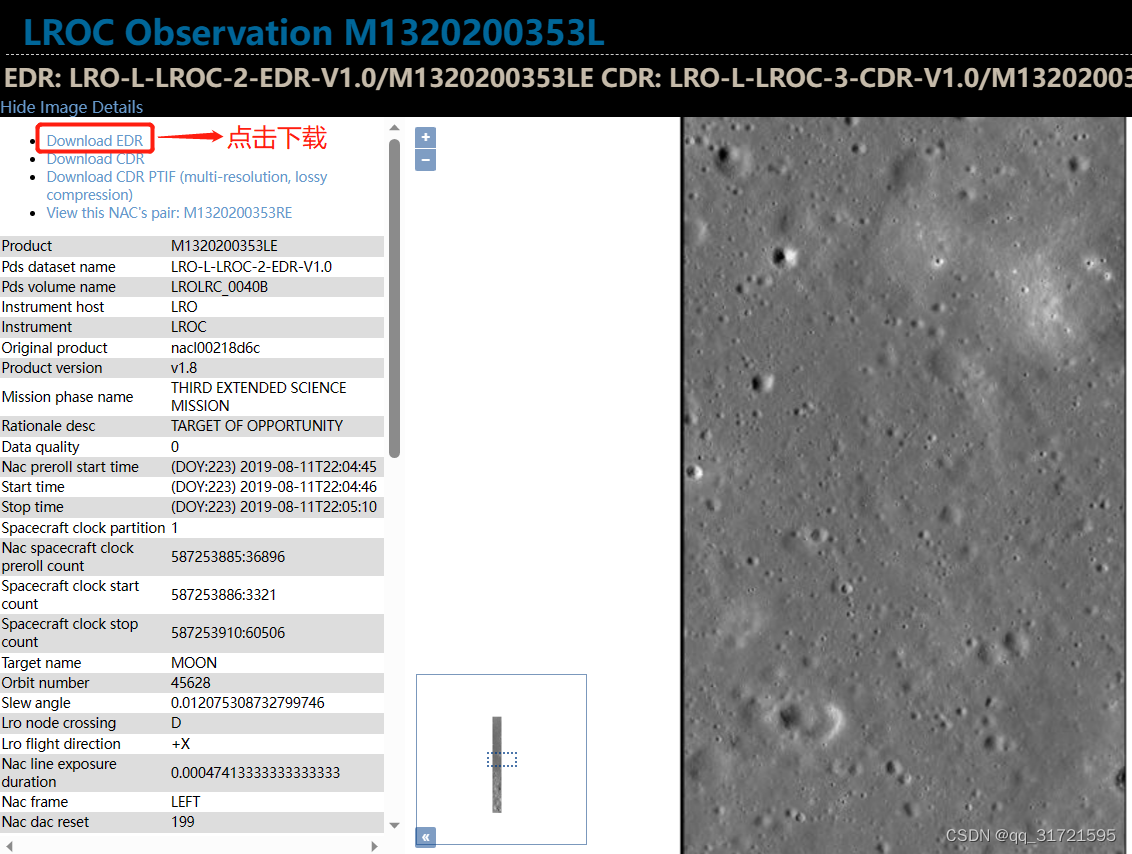Viewport: 1132px width, 854px height.
Task: Click the image strip thumbnail in overview map
Action: pos(497,764)
